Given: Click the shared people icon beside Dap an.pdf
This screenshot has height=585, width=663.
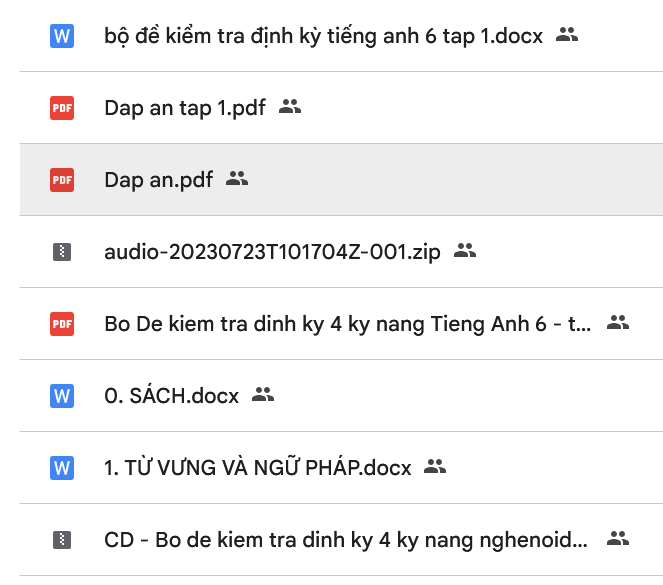Looking at the screenshot, I should [x=237, y=179].
